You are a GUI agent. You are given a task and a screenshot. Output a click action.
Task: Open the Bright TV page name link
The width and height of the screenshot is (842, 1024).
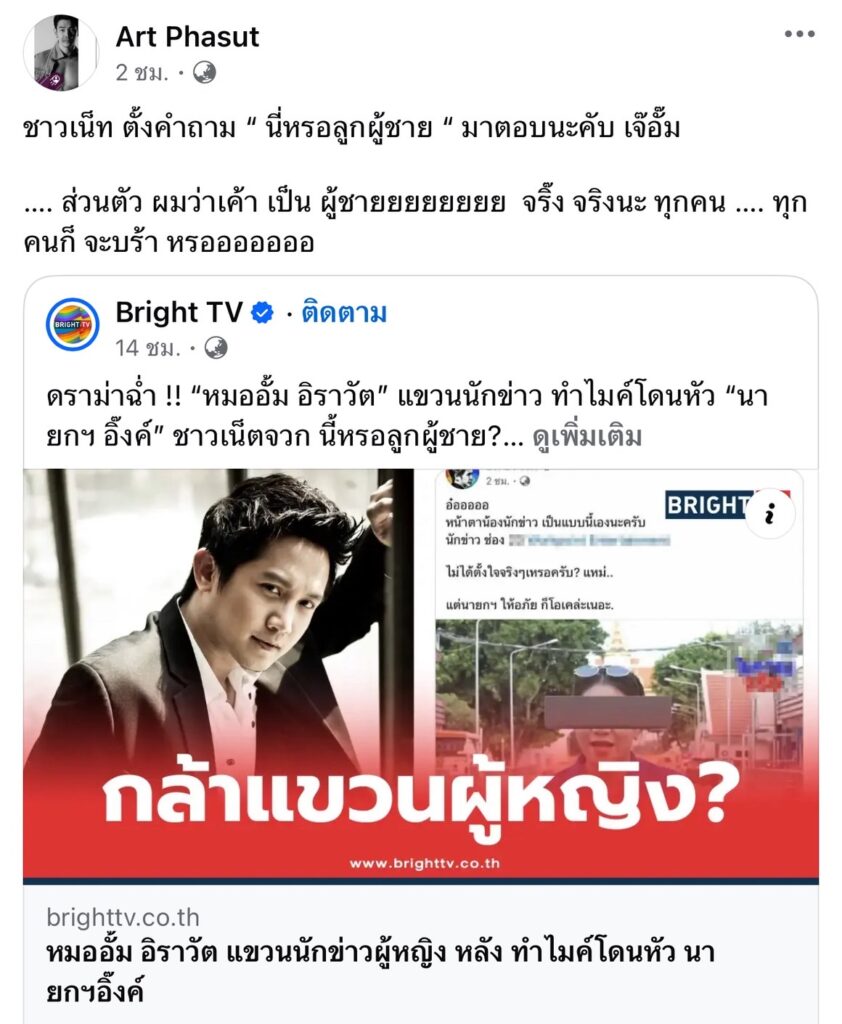179,312
